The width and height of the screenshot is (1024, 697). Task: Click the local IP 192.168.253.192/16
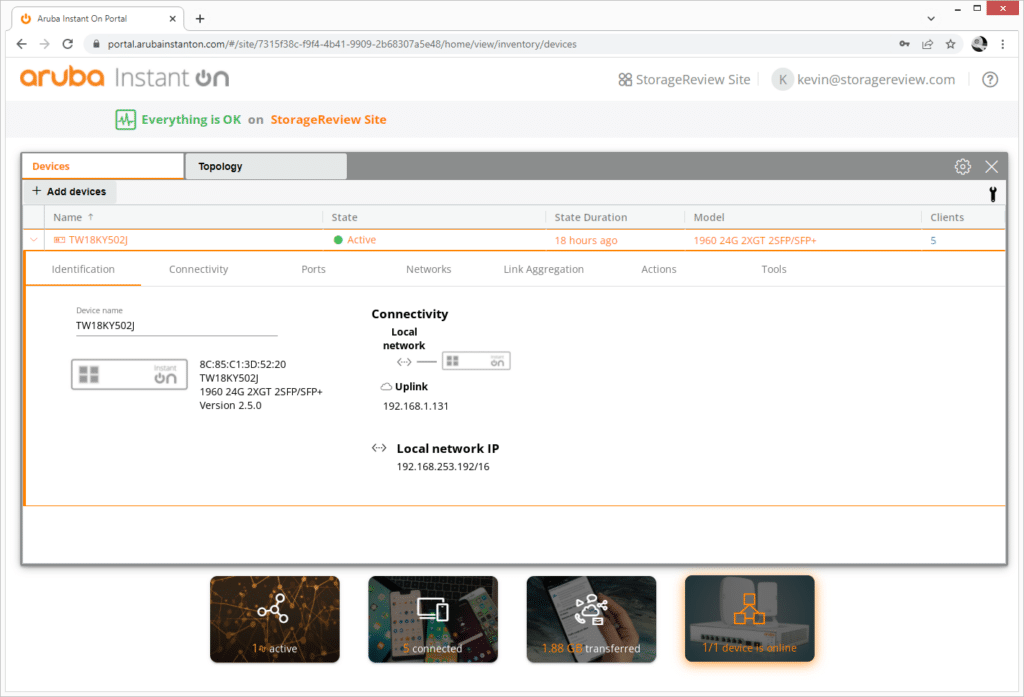[443, 466]
